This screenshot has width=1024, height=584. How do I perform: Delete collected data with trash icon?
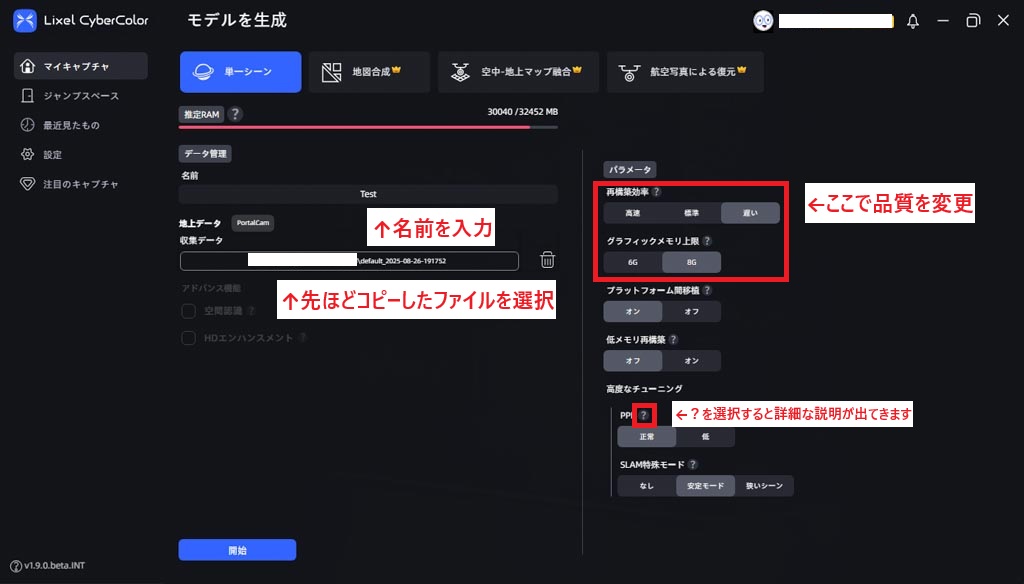point(547,260)
